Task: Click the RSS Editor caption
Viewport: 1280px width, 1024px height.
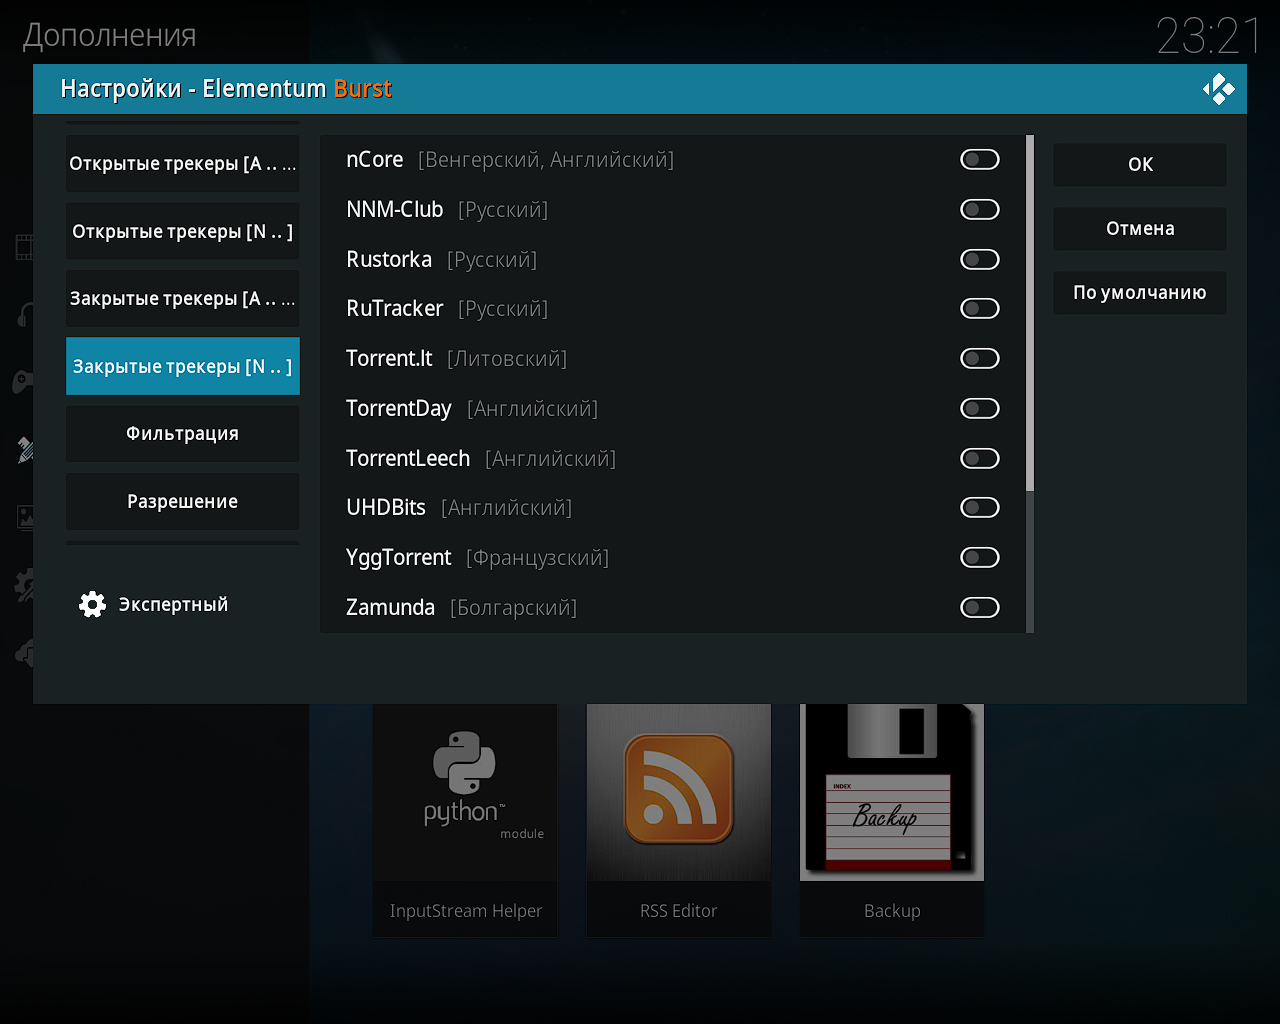Action: pos(679,911)
